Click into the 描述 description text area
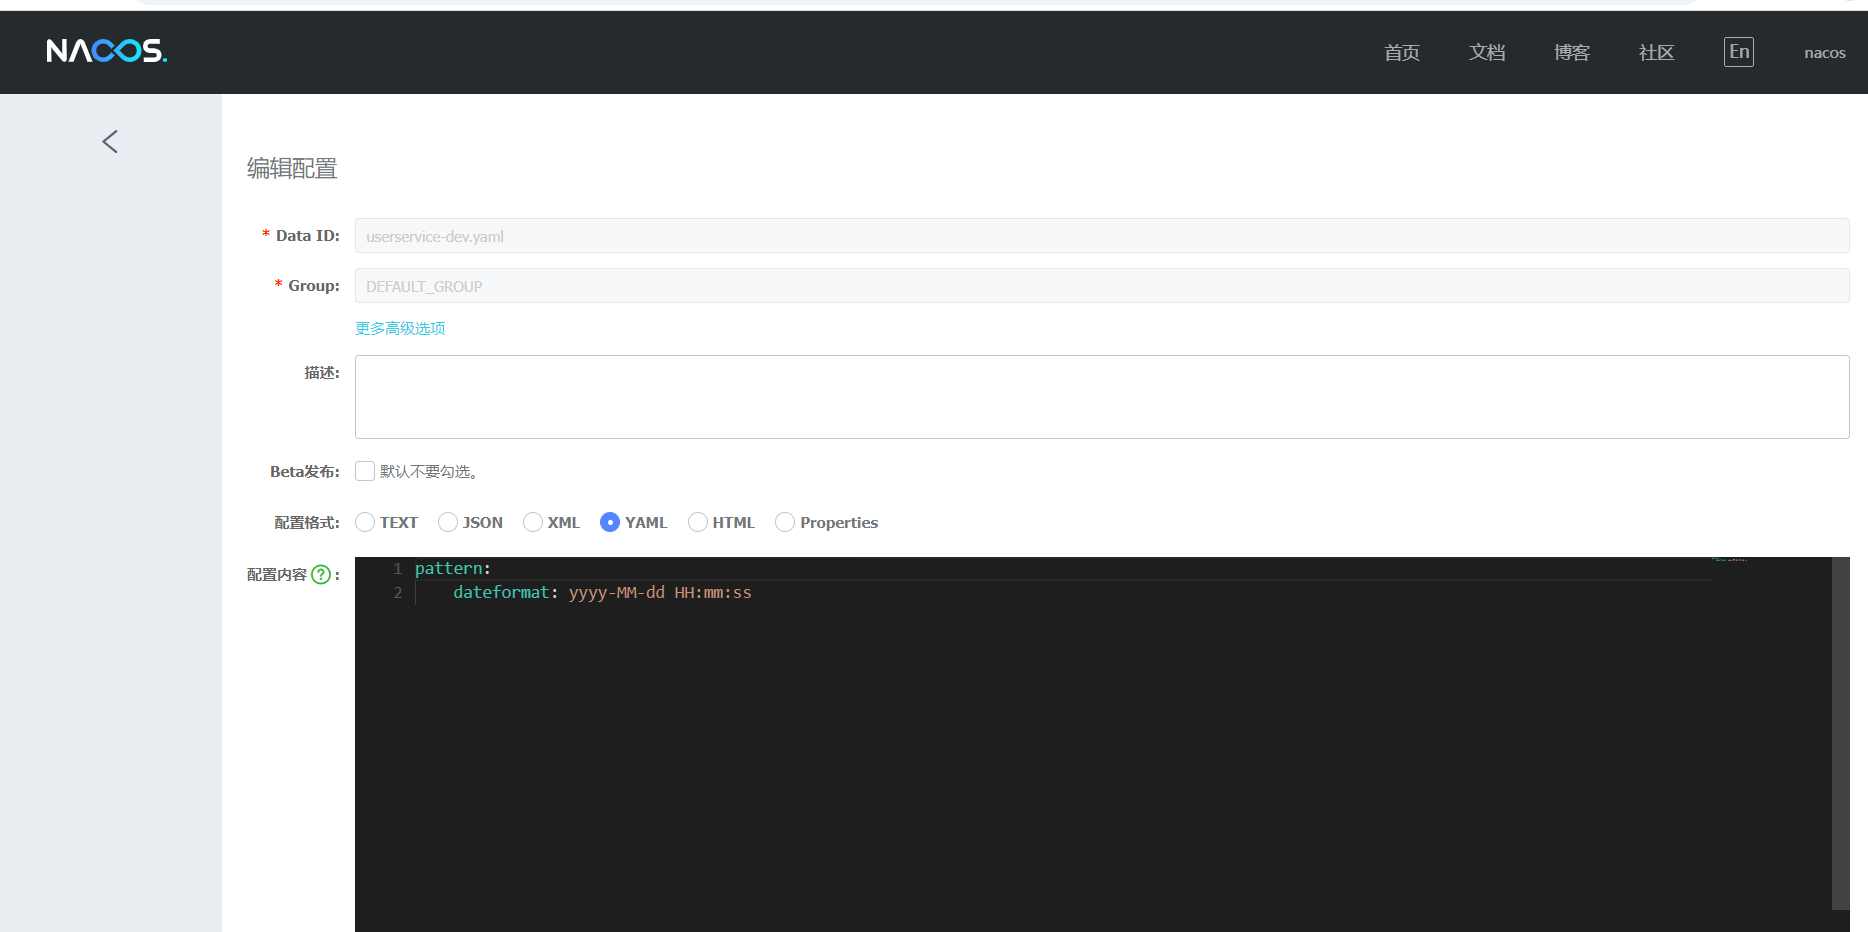The height and width of the screenshot is (932, 1868). click(1101, 397)
